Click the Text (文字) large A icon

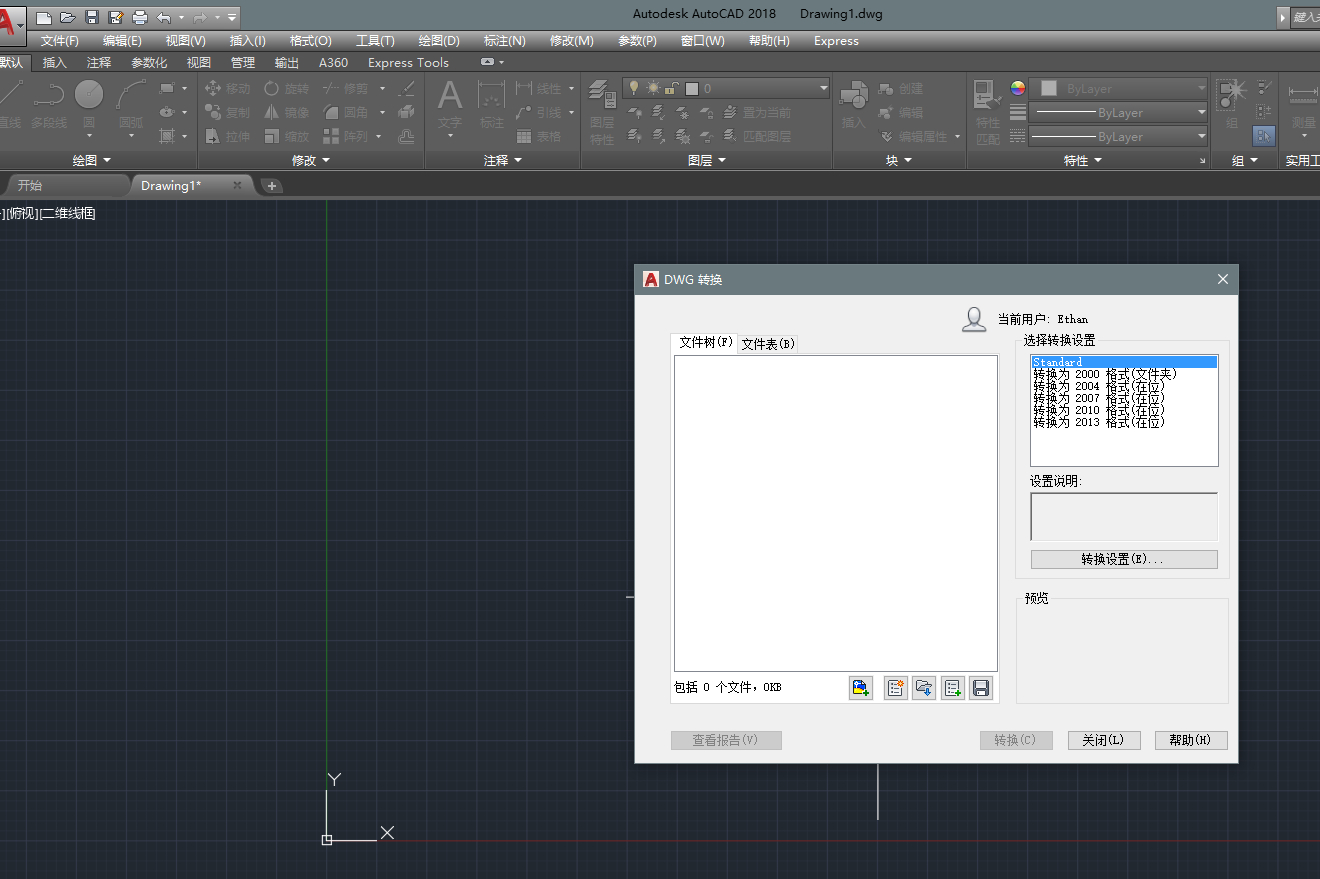450,96
